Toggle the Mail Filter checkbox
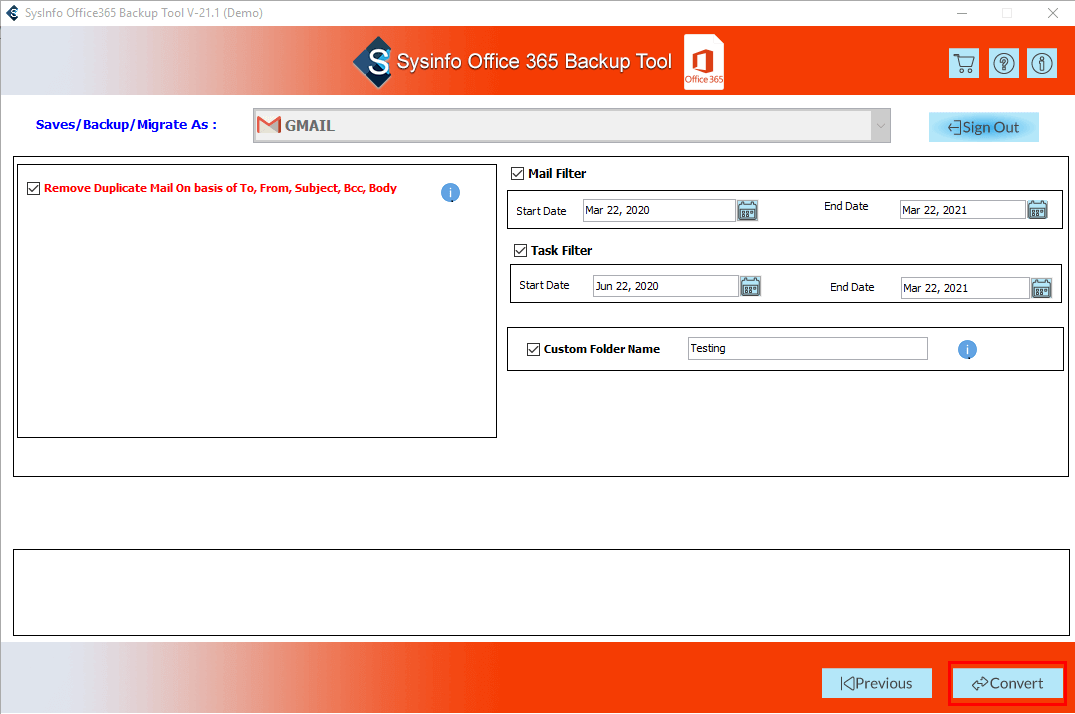The width and height of the screenshot is (1075, 714). (517, 173)
